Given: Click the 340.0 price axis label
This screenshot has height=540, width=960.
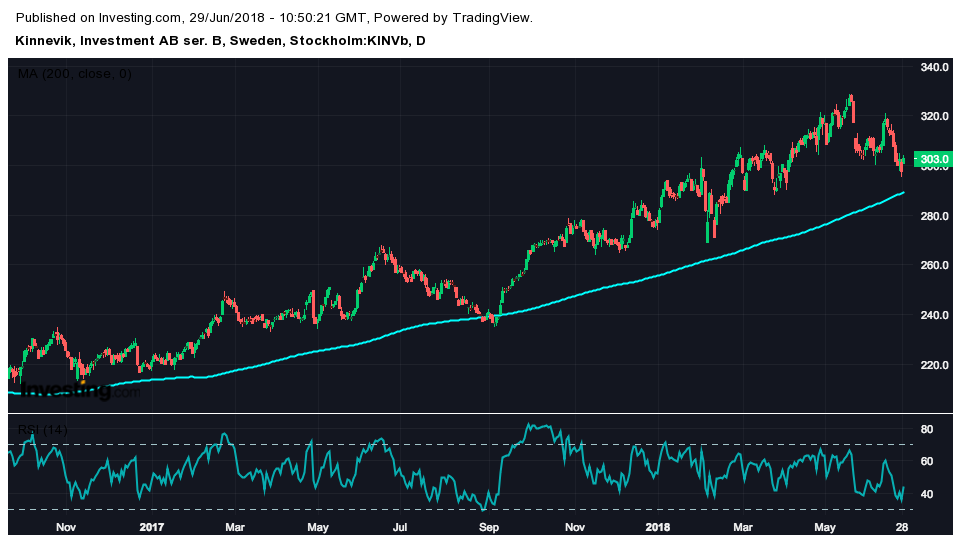Looking at the screenshot, I should [x=935, y=67].
